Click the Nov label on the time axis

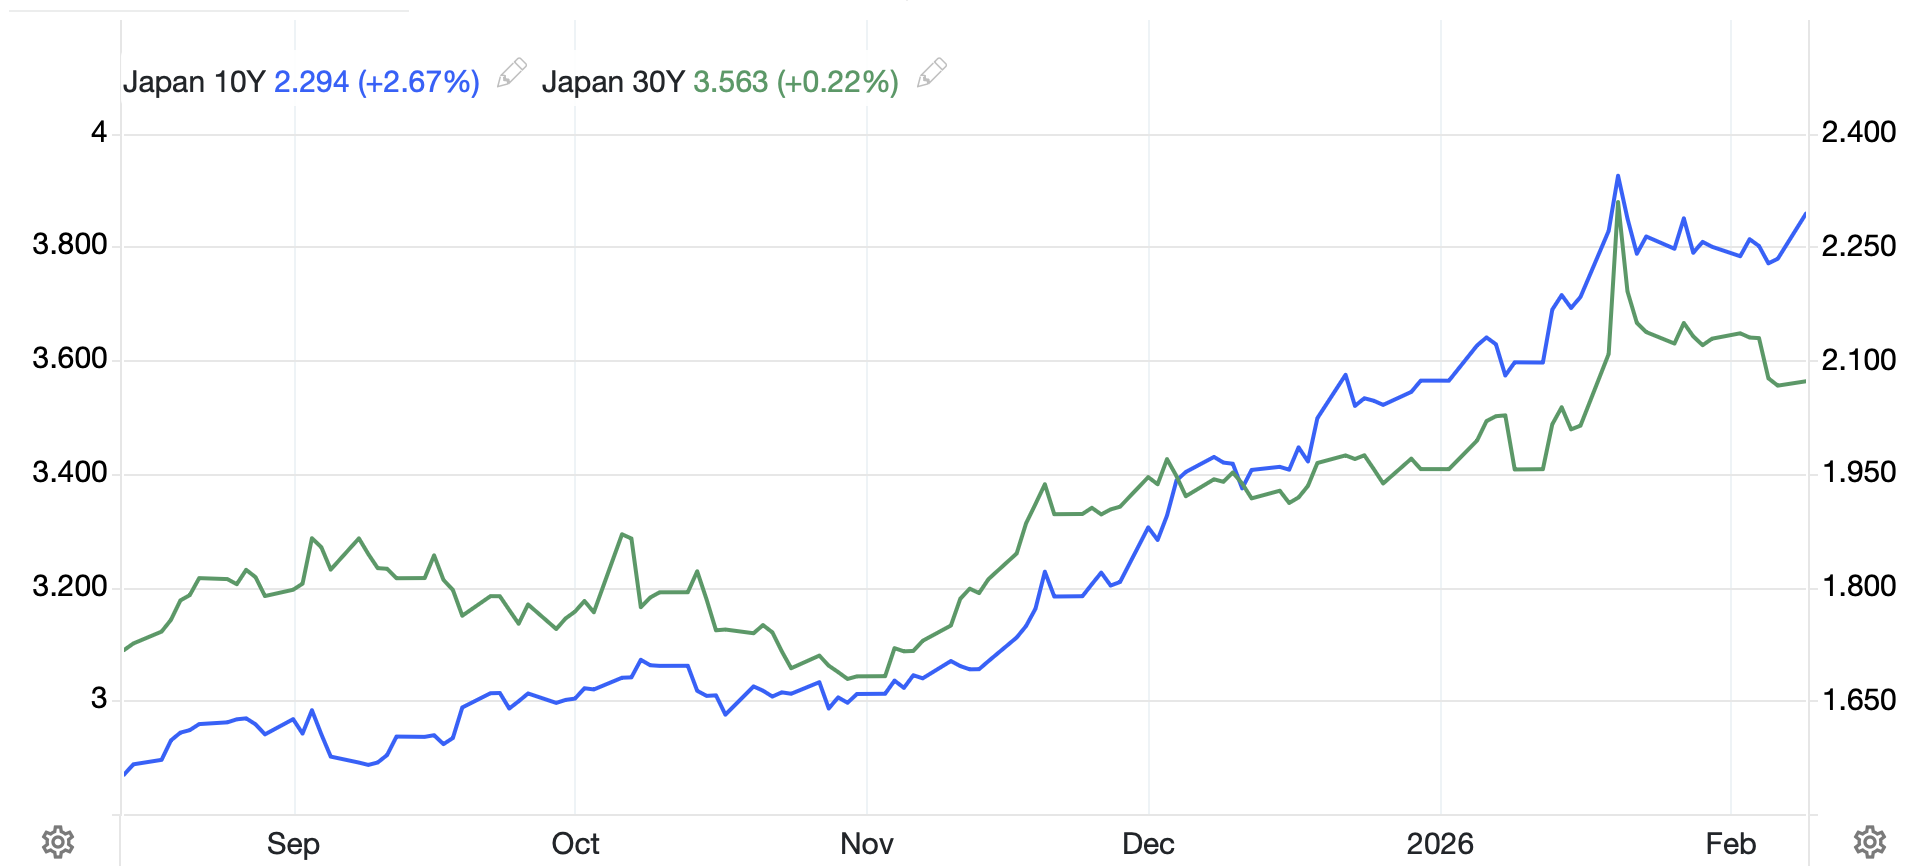point(866,844)
